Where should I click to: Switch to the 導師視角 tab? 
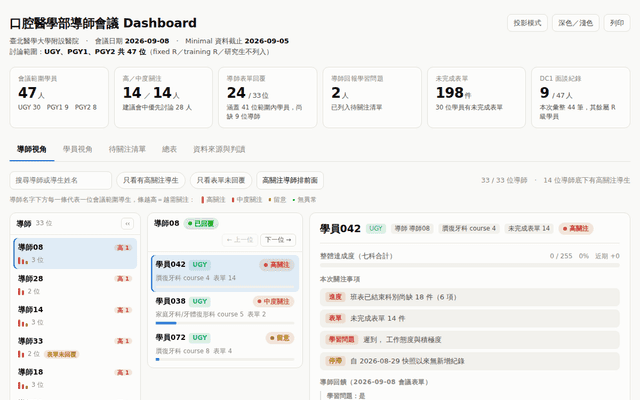pos(31,149)
